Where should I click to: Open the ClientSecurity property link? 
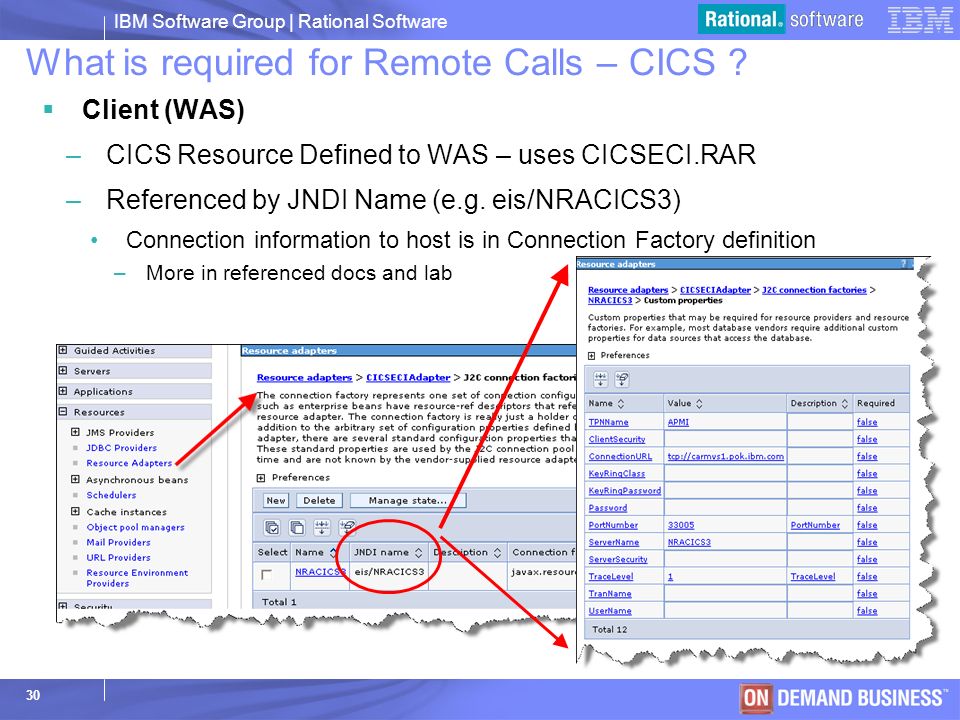(617, 440)
